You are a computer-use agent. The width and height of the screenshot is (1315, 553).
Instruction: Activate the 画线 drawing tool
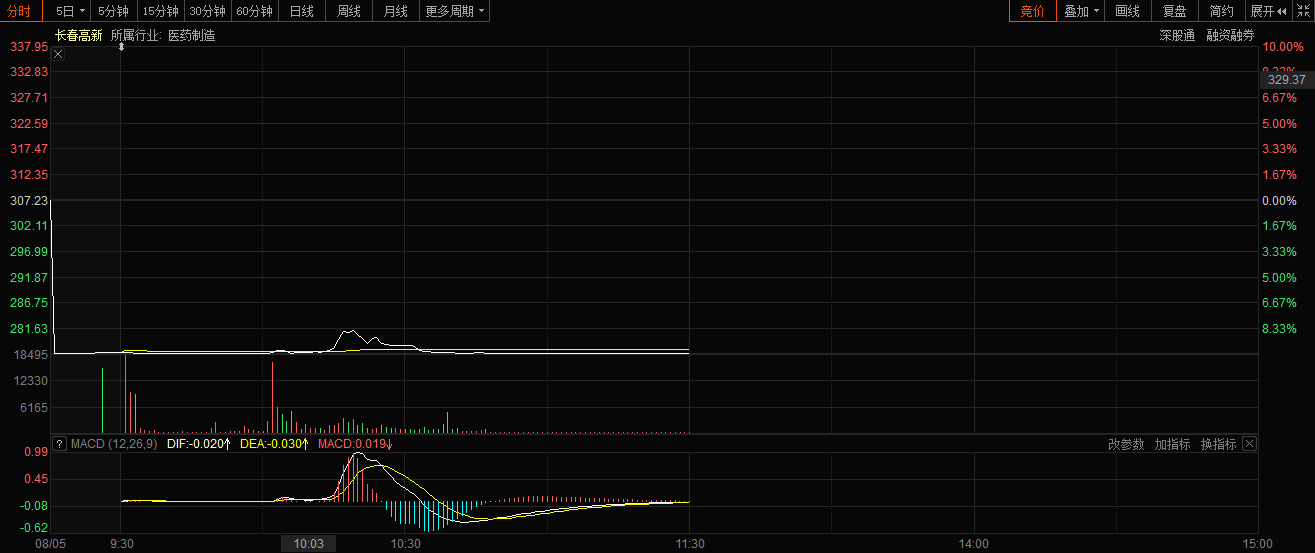[x=1127, y=11]
